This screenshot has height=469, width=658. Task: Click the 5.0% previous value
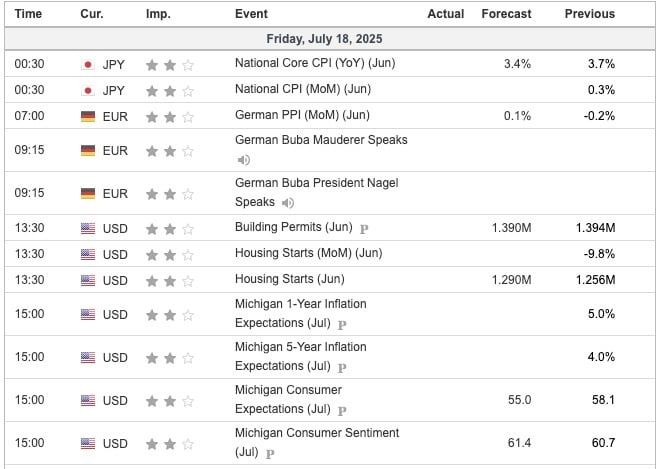(601, 314)
